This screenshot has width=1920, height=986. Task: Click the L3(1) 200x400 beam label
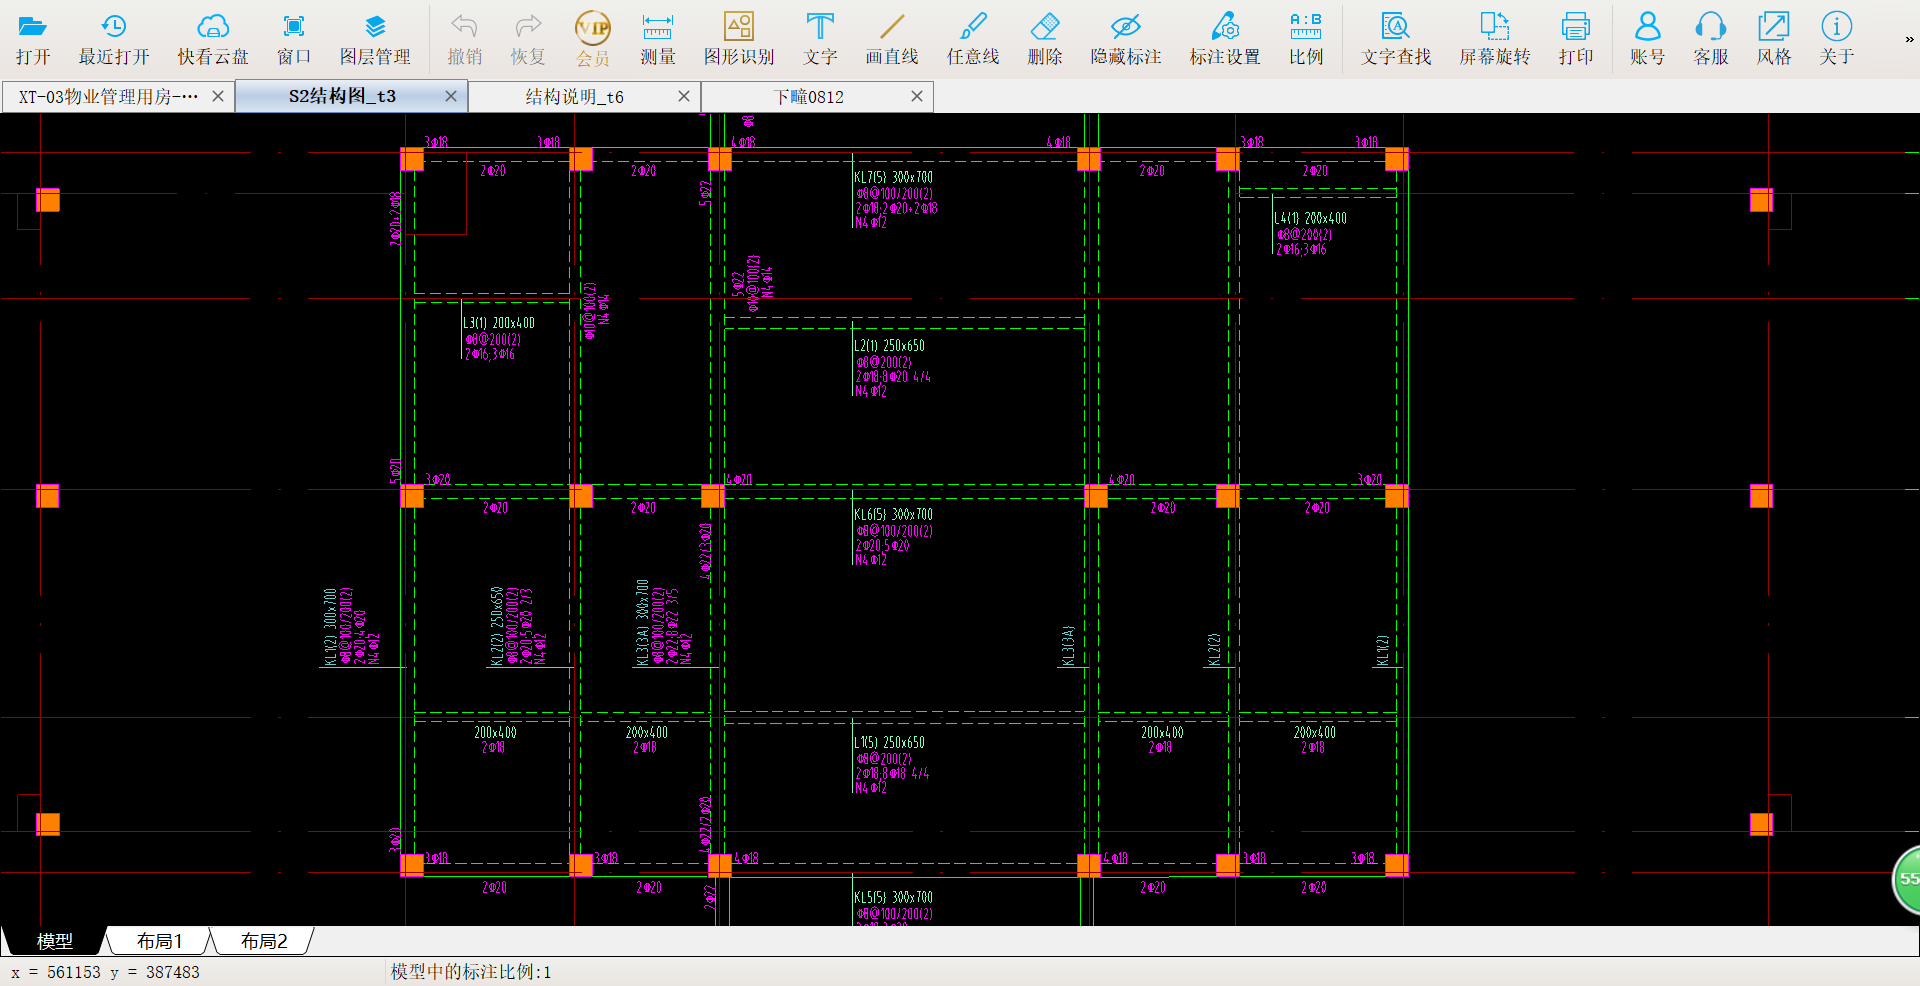[498, 323]
